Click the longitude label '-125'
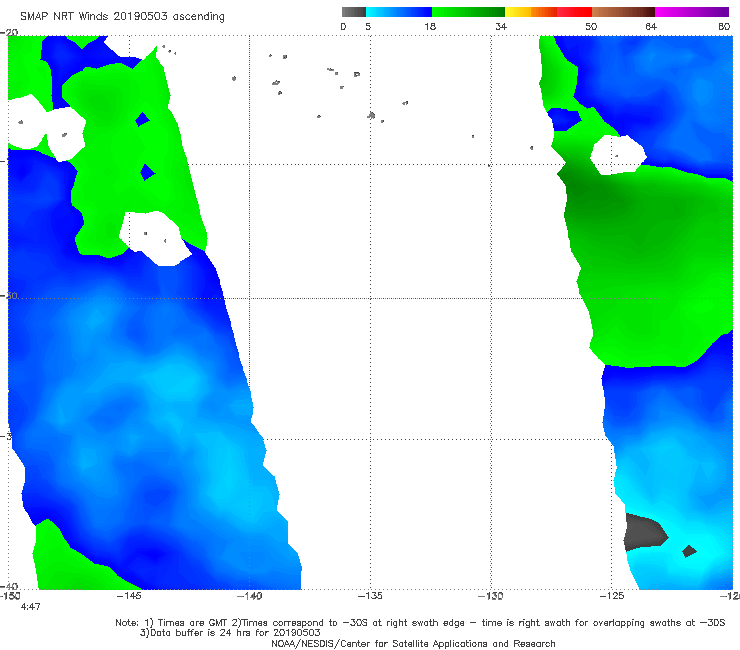Viewport: 740px width, 650px height. tap(612, 596)
